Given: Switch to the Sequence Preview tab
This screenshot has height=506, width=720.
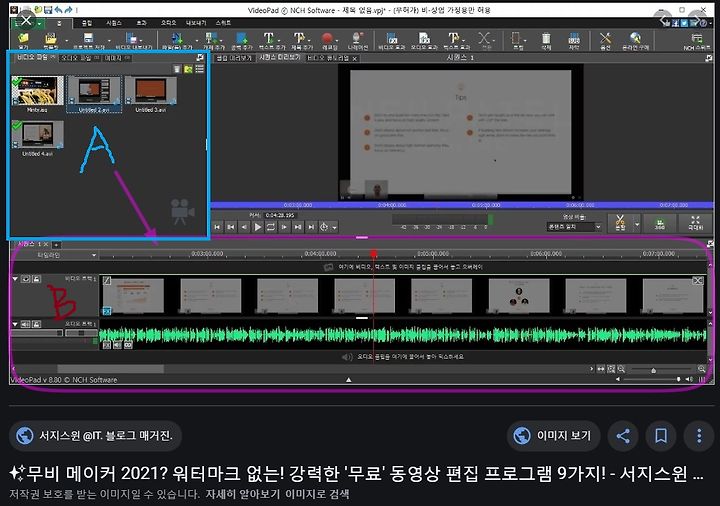Looking at the screenshot, I should [x=280, y=57].
